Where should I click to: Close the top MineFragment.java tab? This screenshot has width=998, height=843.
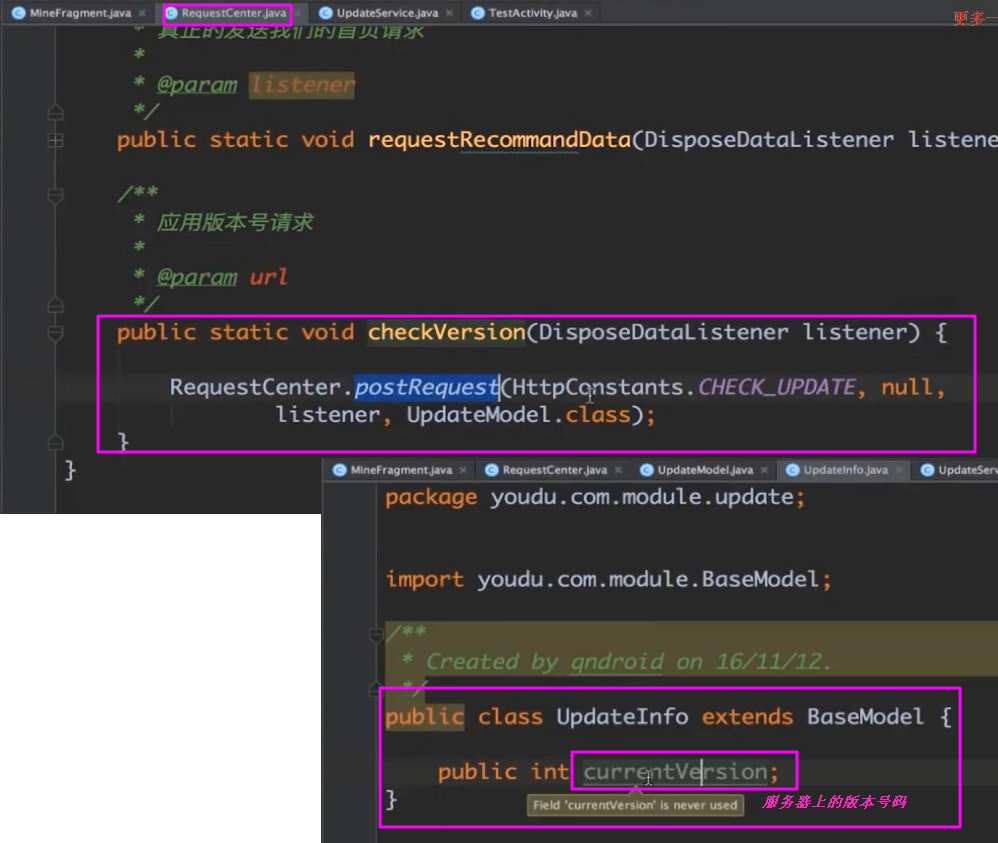coord(142,14)
